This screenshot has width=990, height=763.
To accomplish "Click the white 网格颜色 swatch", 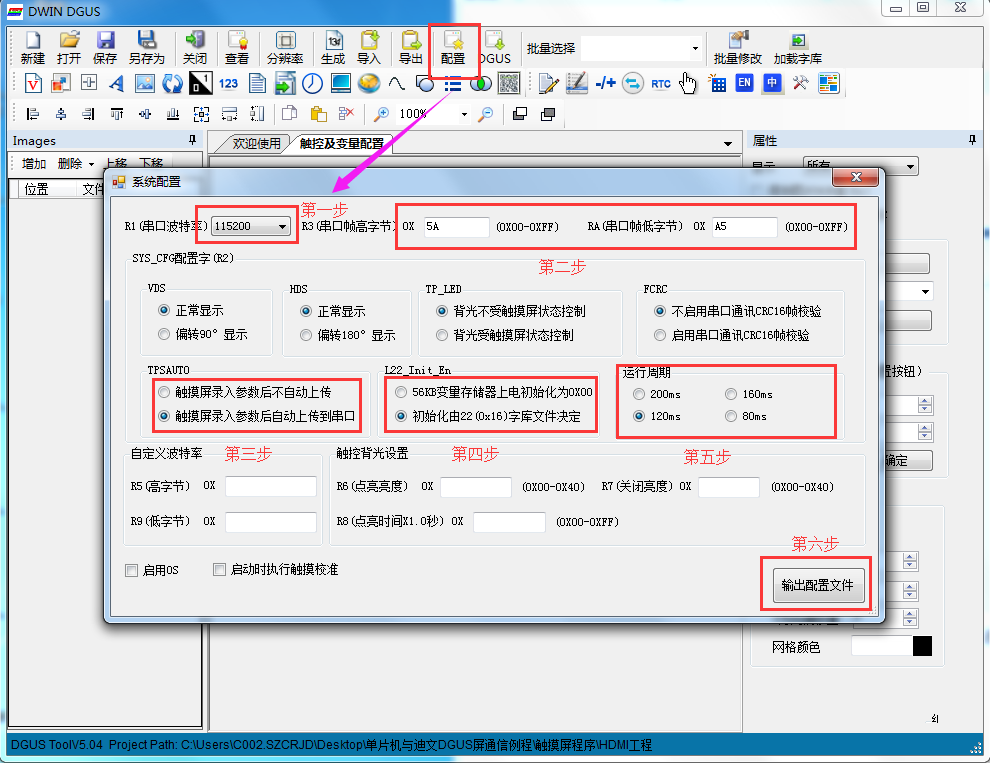I will [x=882, y=646].
